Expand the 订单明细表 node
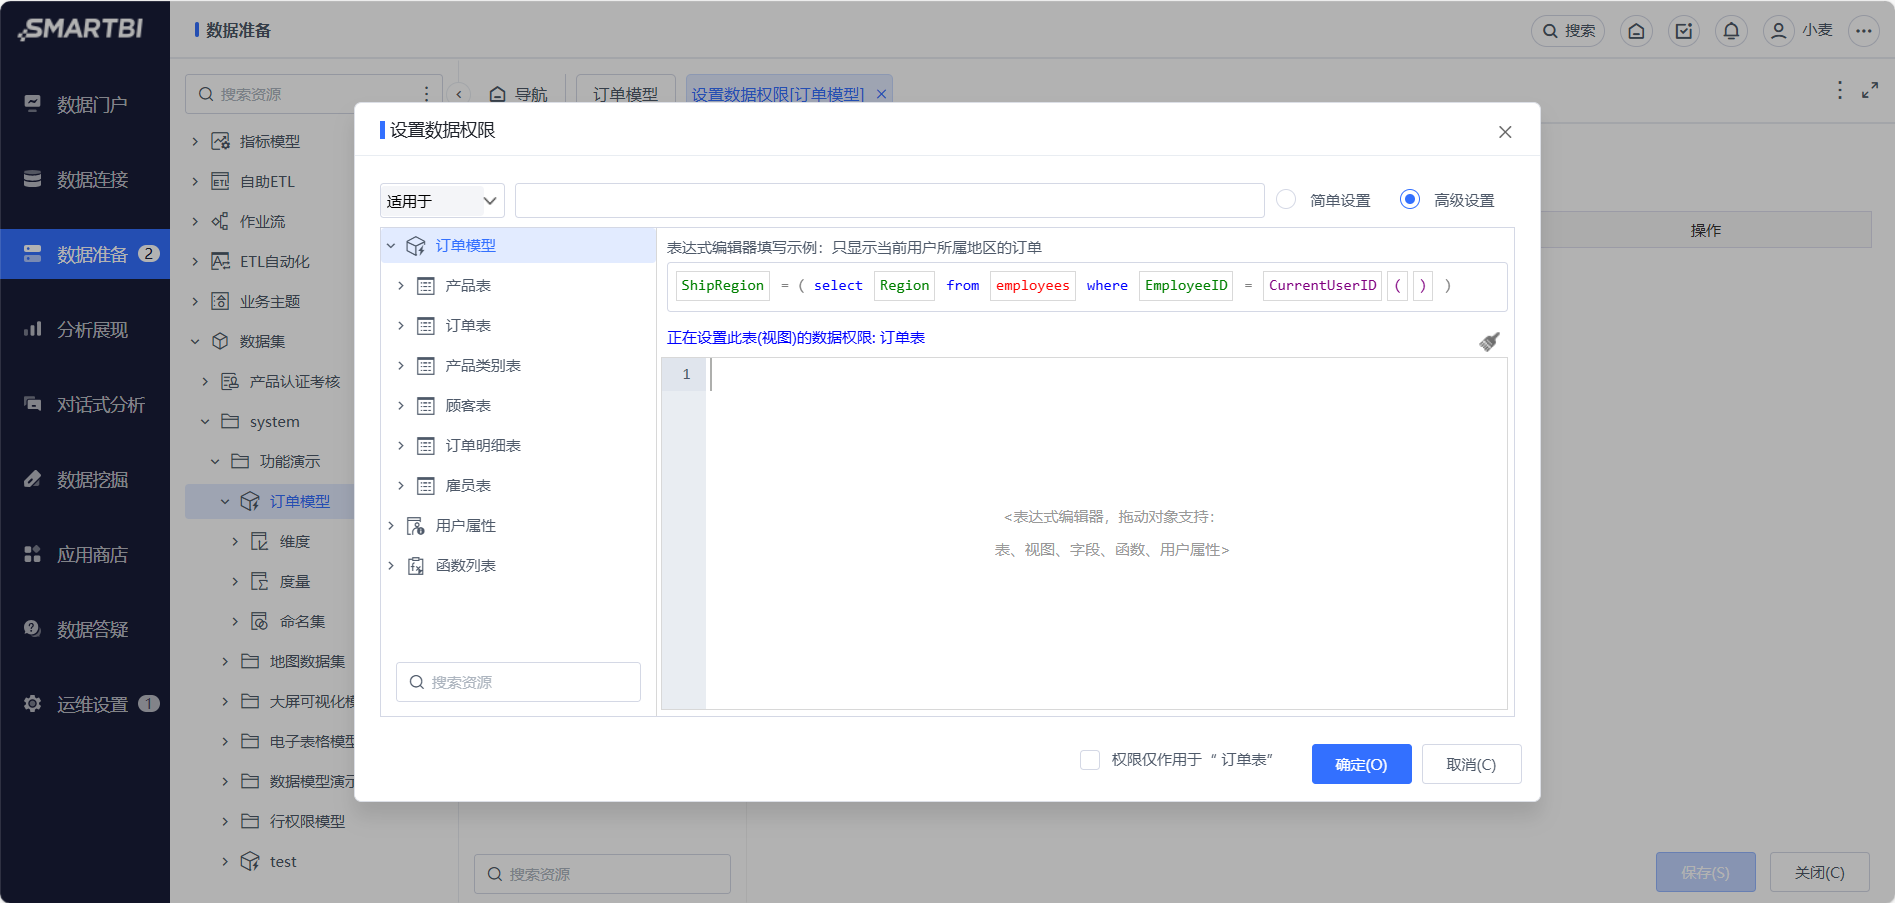The height and width of the screenshot is (903, 1895). click(x=401, y=446)
